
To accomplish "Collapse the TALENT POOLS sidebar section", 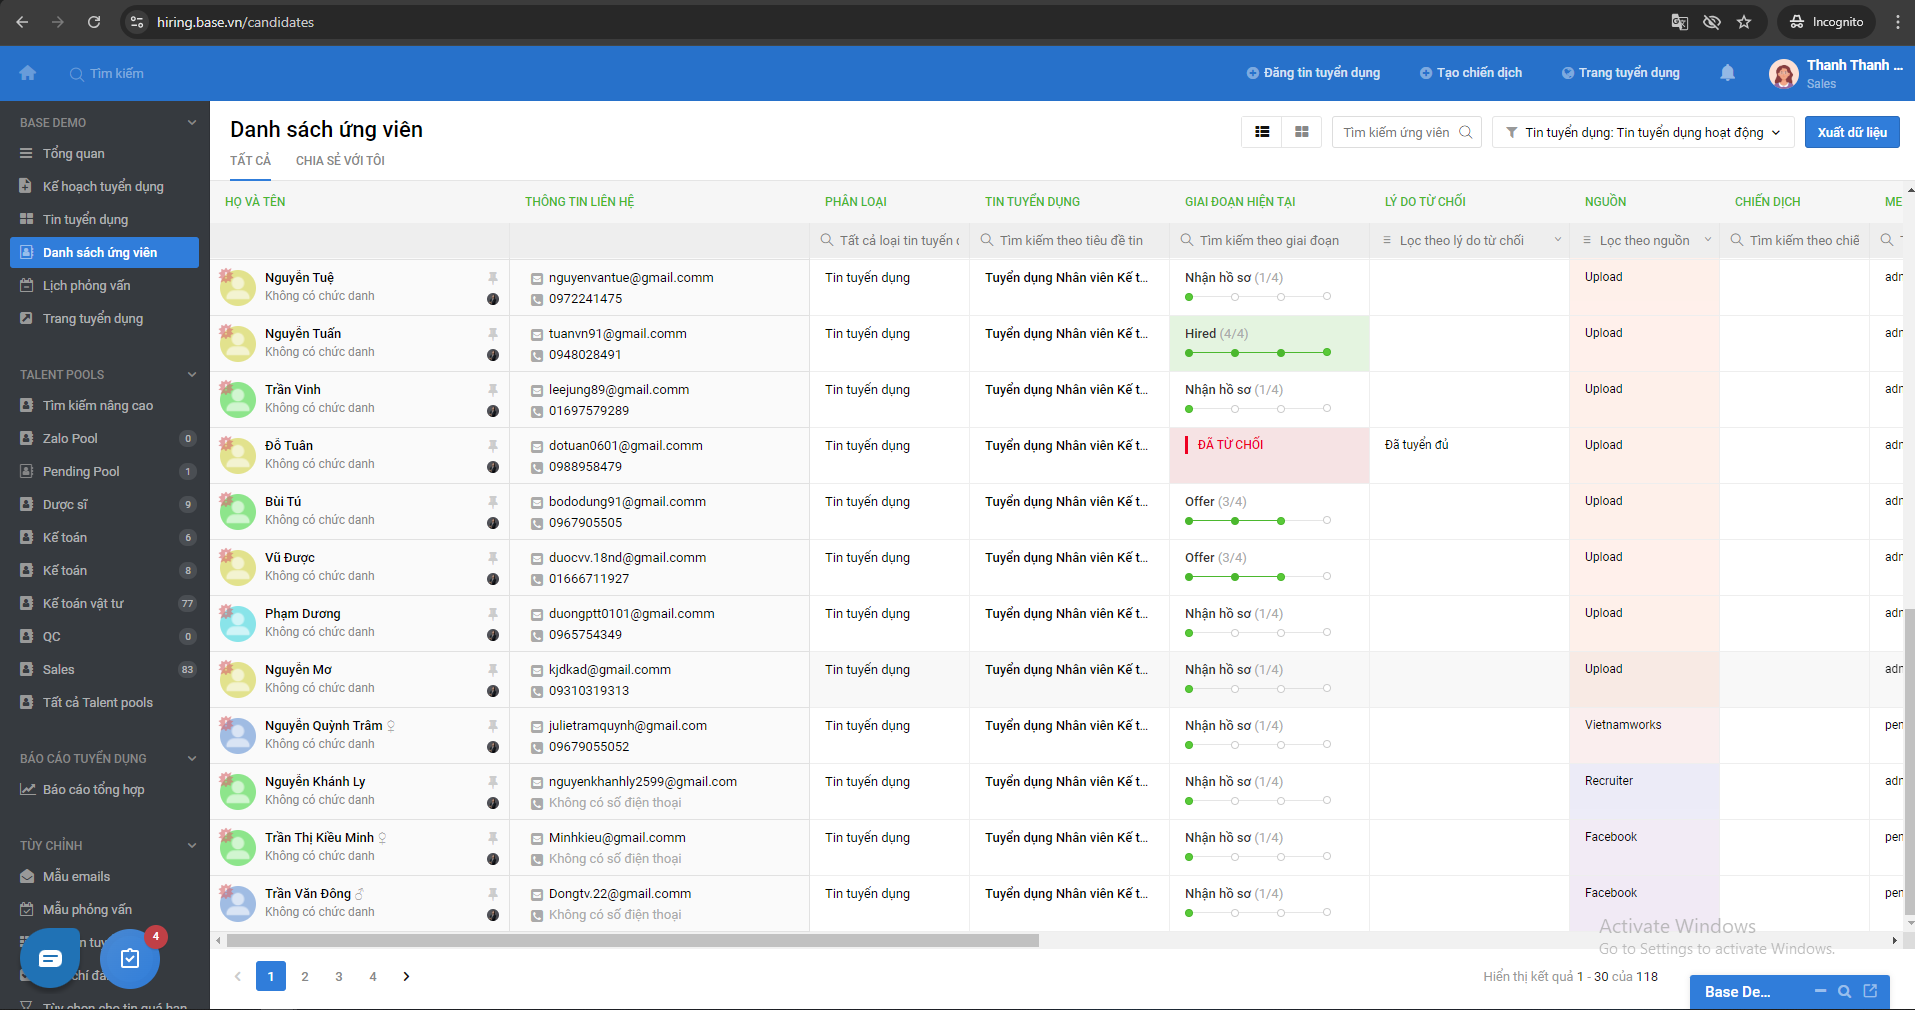I will point(191,375).
